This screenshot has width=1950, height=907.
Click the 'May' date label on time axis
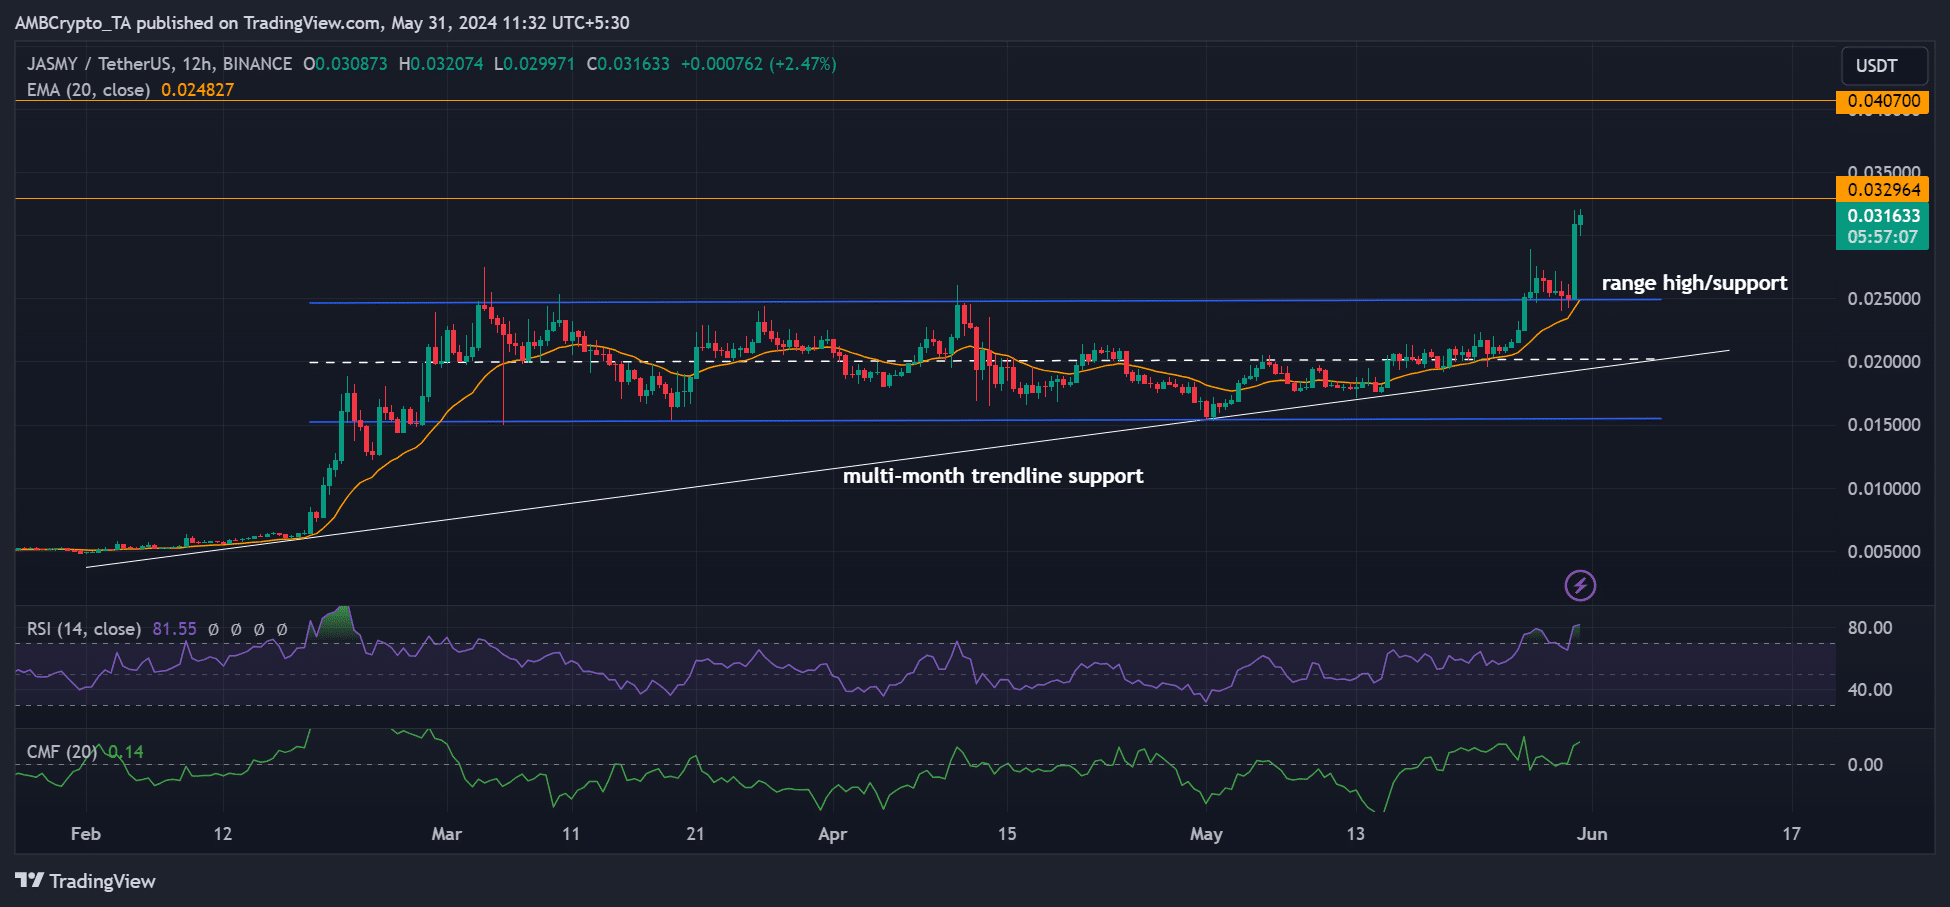pos(1206,834)
